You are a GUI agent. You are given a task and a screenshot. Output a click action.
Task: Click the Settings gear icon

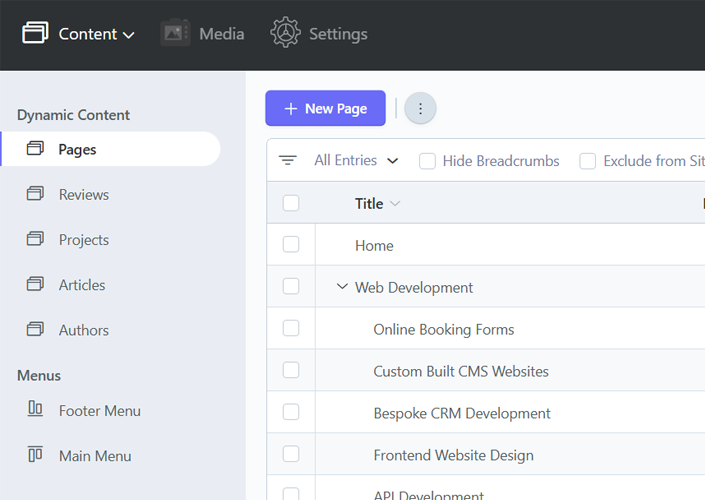point(285,32)
